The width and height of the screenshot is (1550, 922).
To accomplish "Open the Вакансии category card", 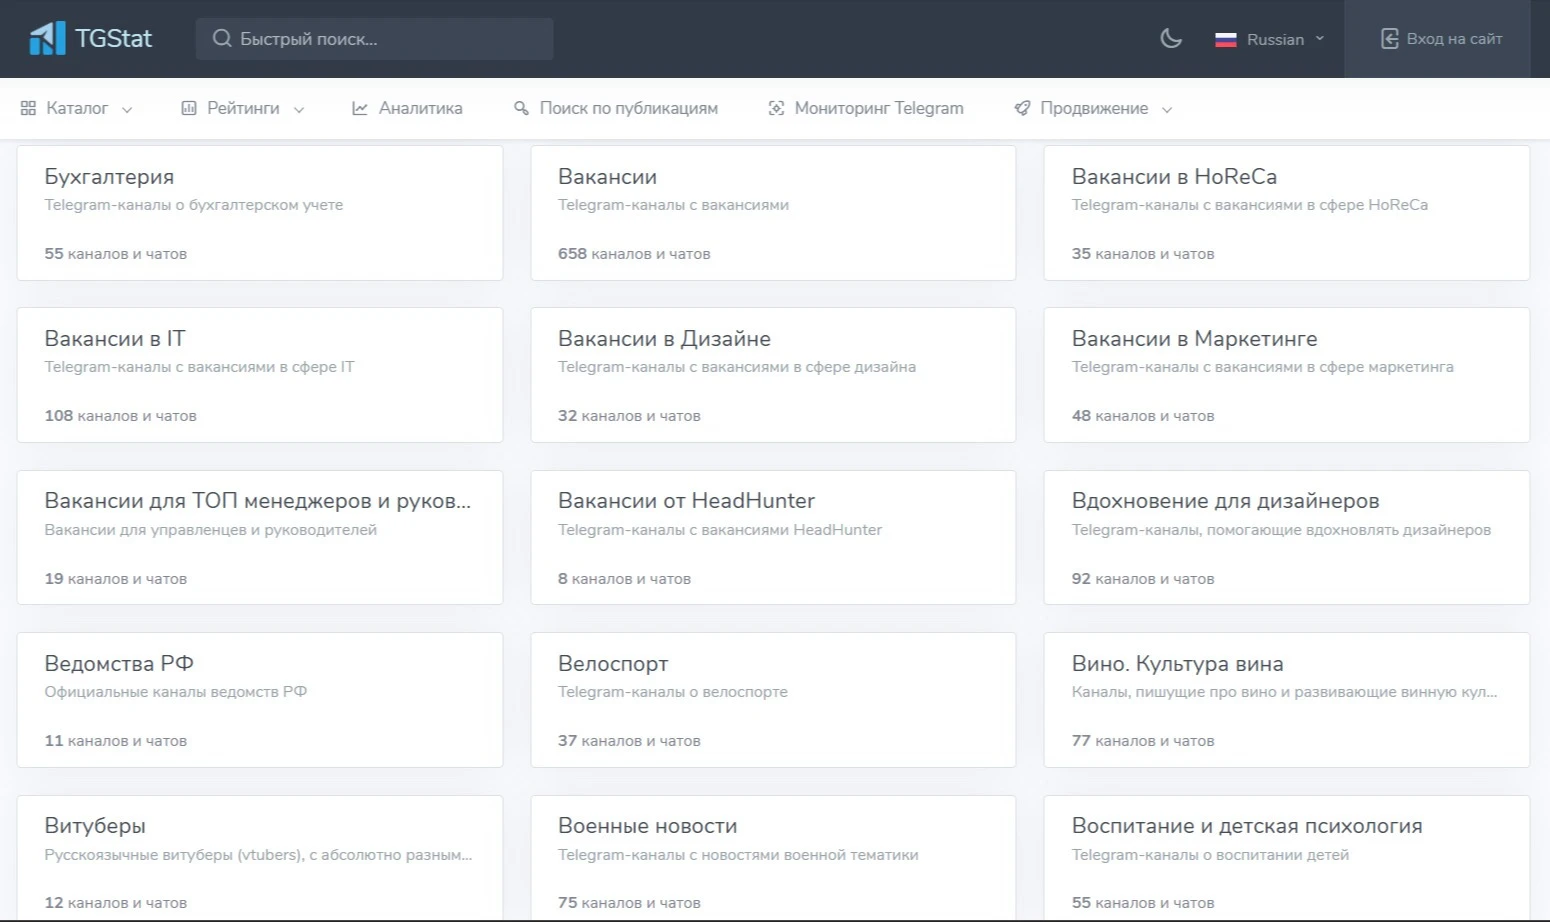I will click(x=773, y=213).
